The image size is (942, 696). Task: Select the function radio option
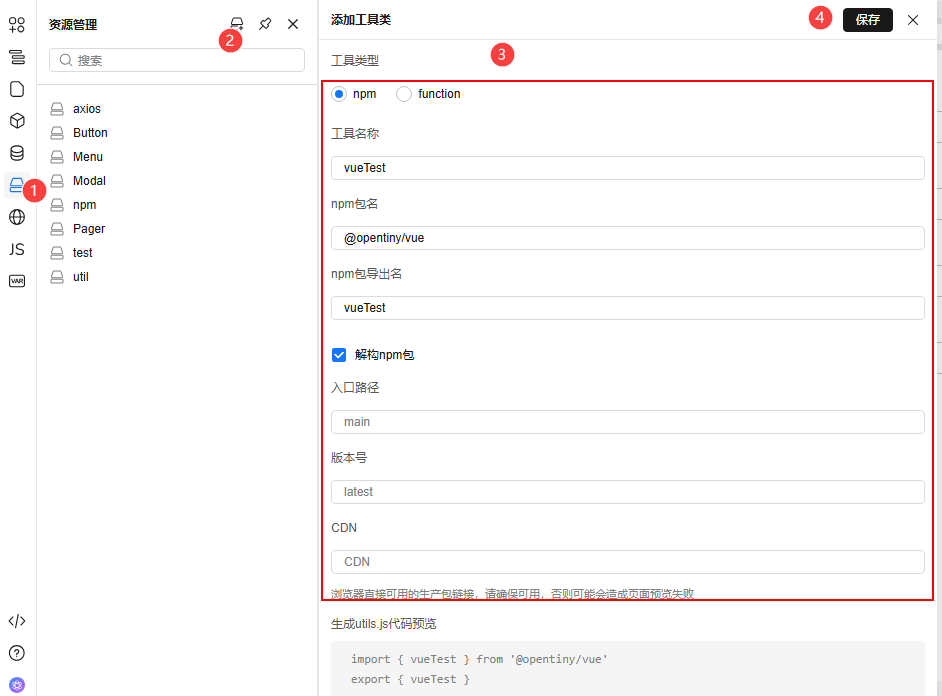click(404, 93)
